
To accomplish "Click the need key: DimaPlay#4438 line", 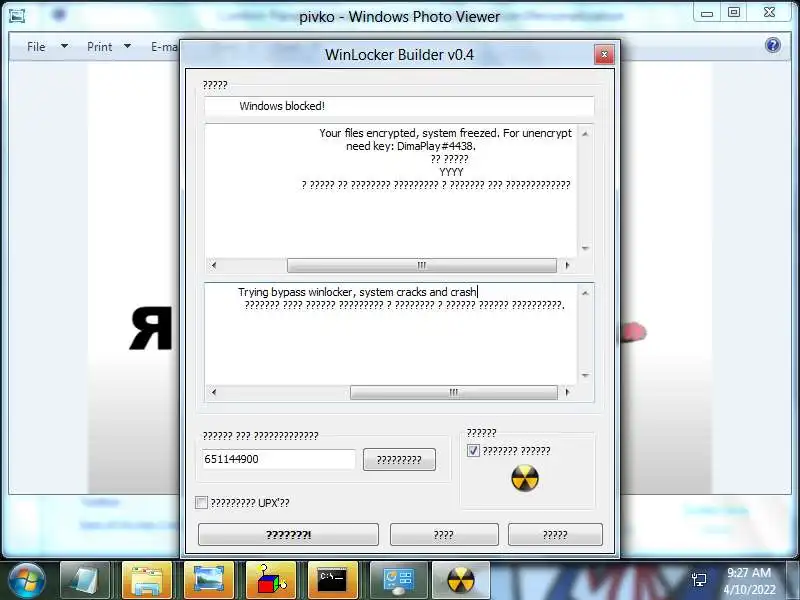I will pyautogui.click(x=411, y=146).
